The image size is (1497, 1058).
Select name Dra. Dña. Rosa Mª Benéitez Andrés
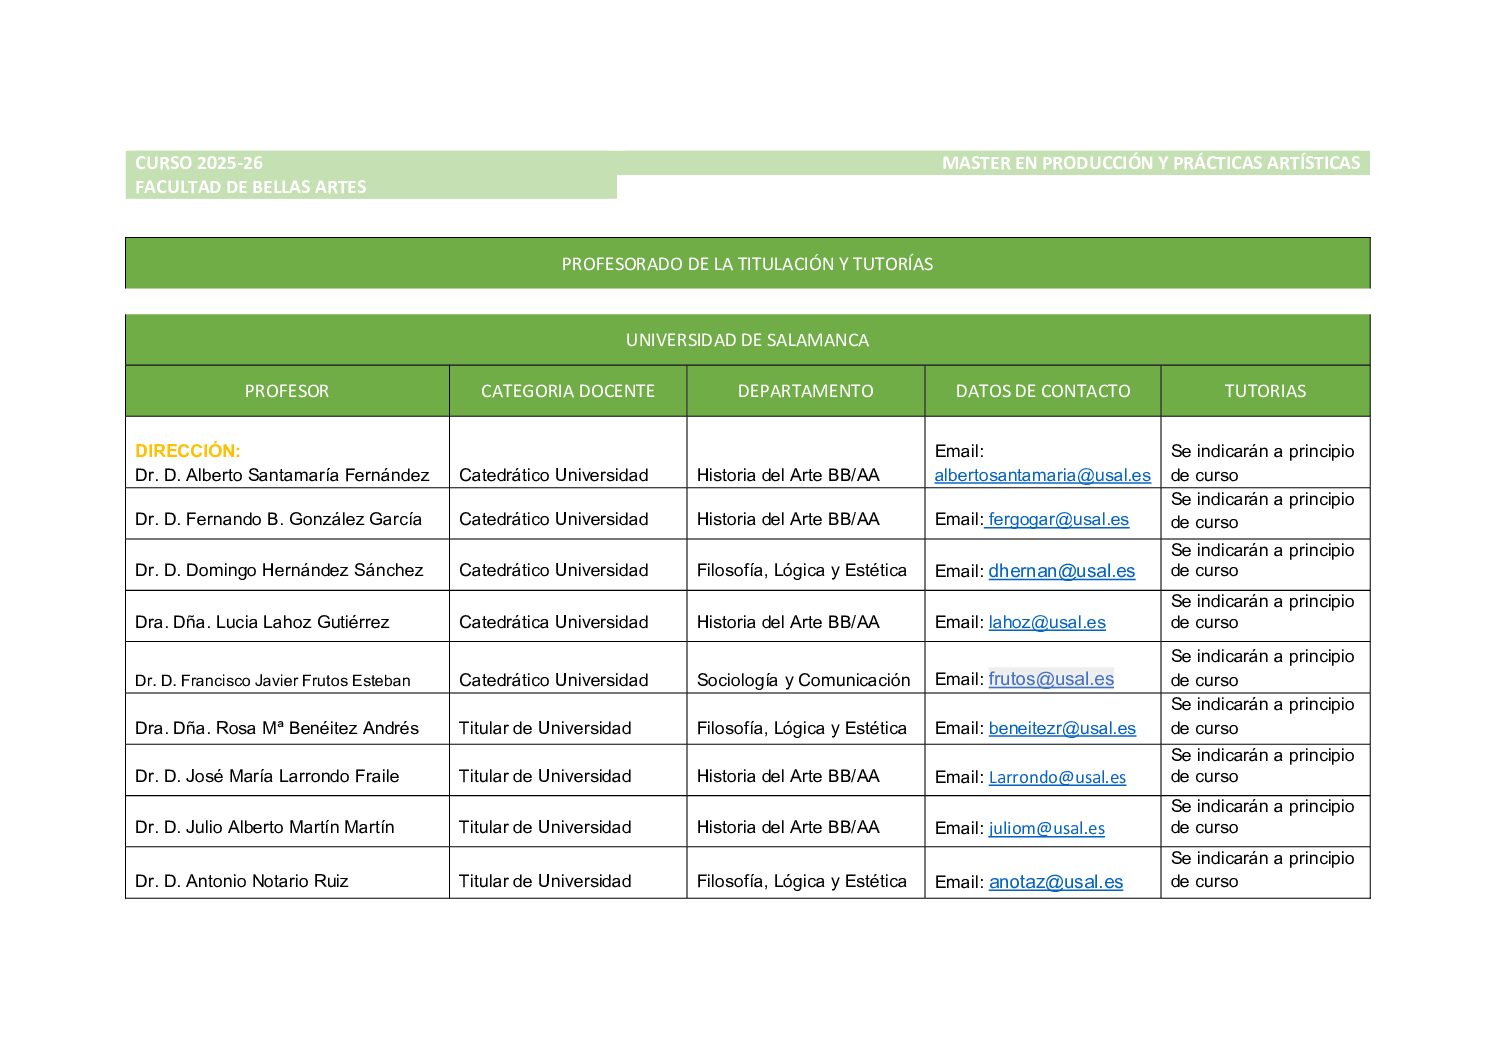point(277,728)
